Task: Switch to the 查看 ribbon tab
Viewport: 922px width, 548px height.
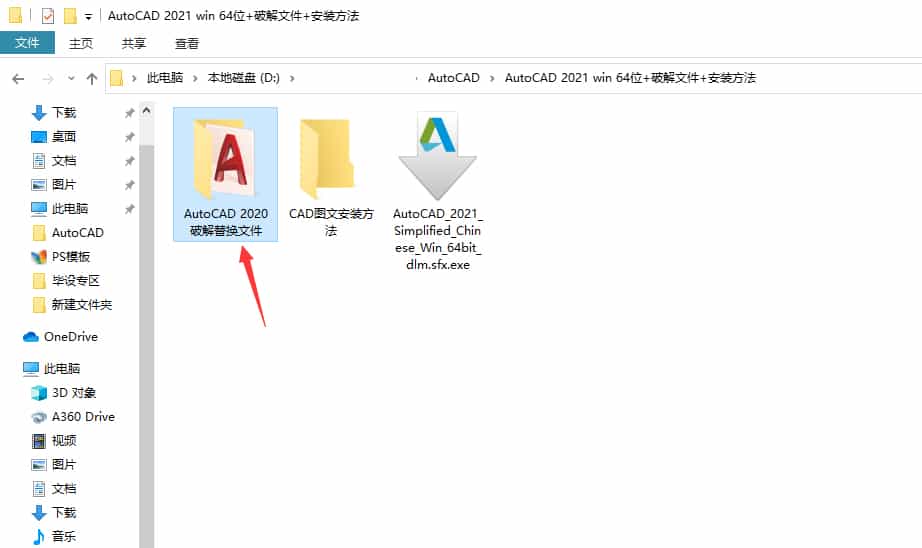Action: tap(187, 43)
